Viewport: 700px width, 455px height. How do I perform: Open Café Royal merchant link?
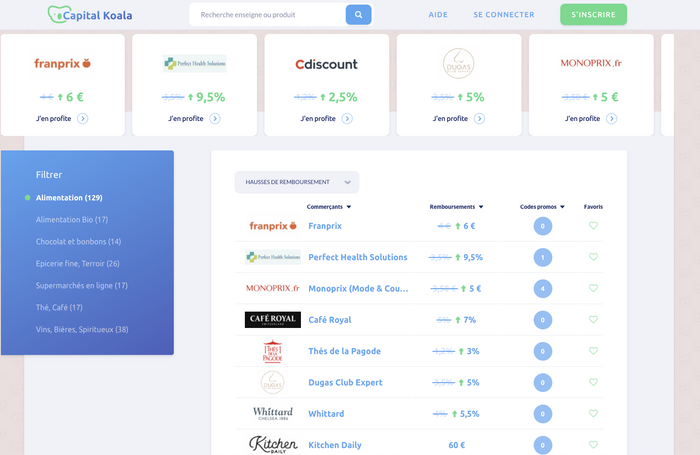pyautogui.click(x=330, y=320)
